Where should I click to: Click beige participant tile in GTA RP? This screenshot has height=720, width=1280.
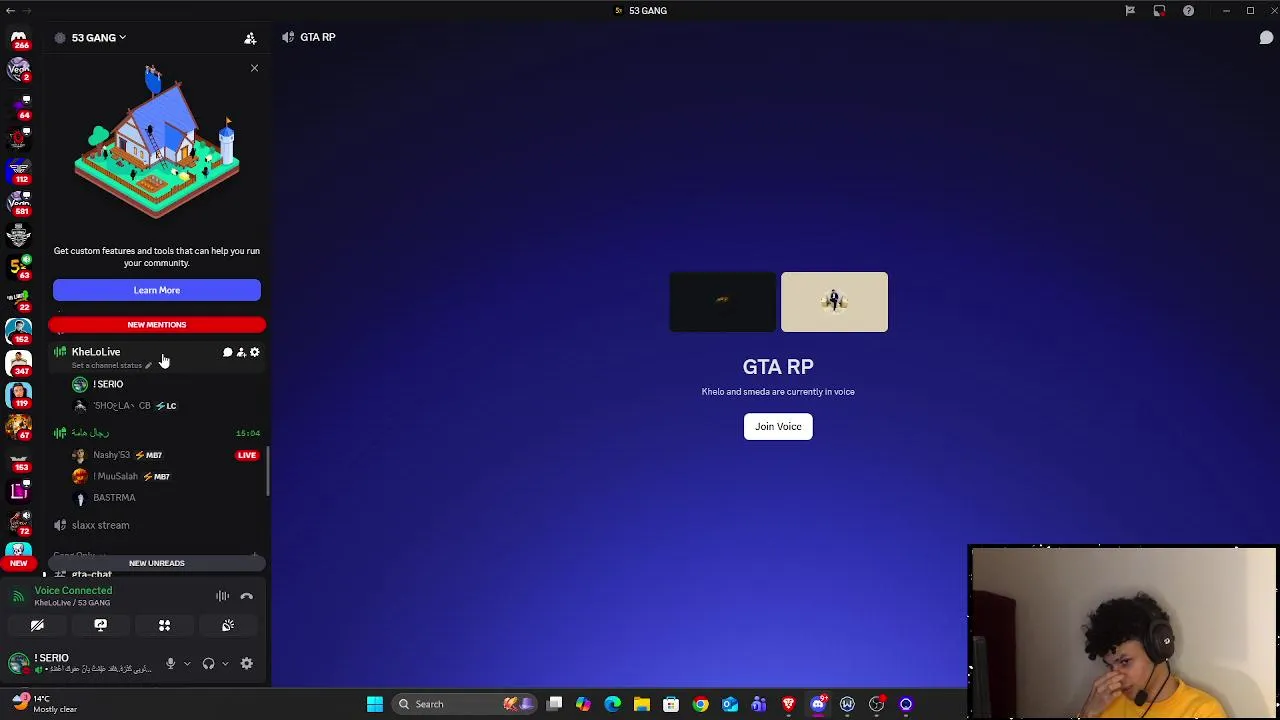(834, 301)
